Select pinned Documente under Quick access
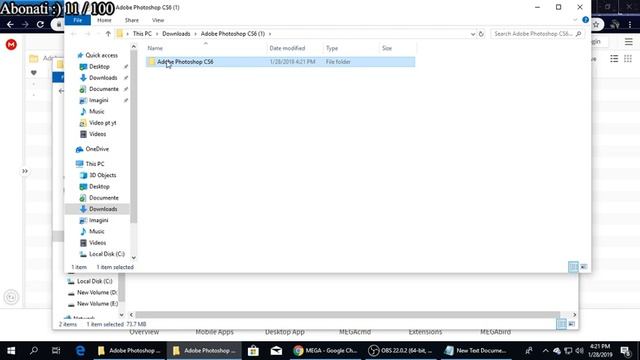640x360 pixels. click(104, 89)
